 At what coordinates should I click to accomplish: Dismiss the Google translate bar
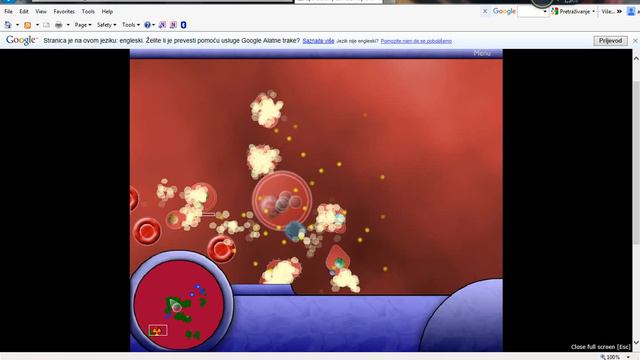click(x=635, y=40)
